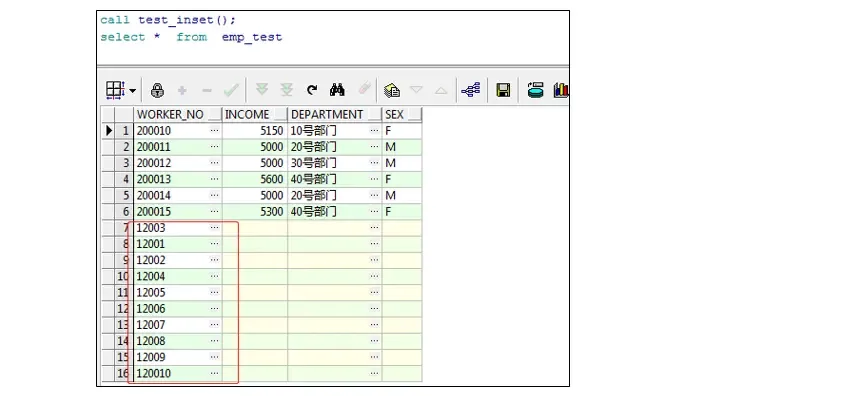Click the green checkmark post changes icon
This screenshot has height=396, width=851.
(231, 90)
